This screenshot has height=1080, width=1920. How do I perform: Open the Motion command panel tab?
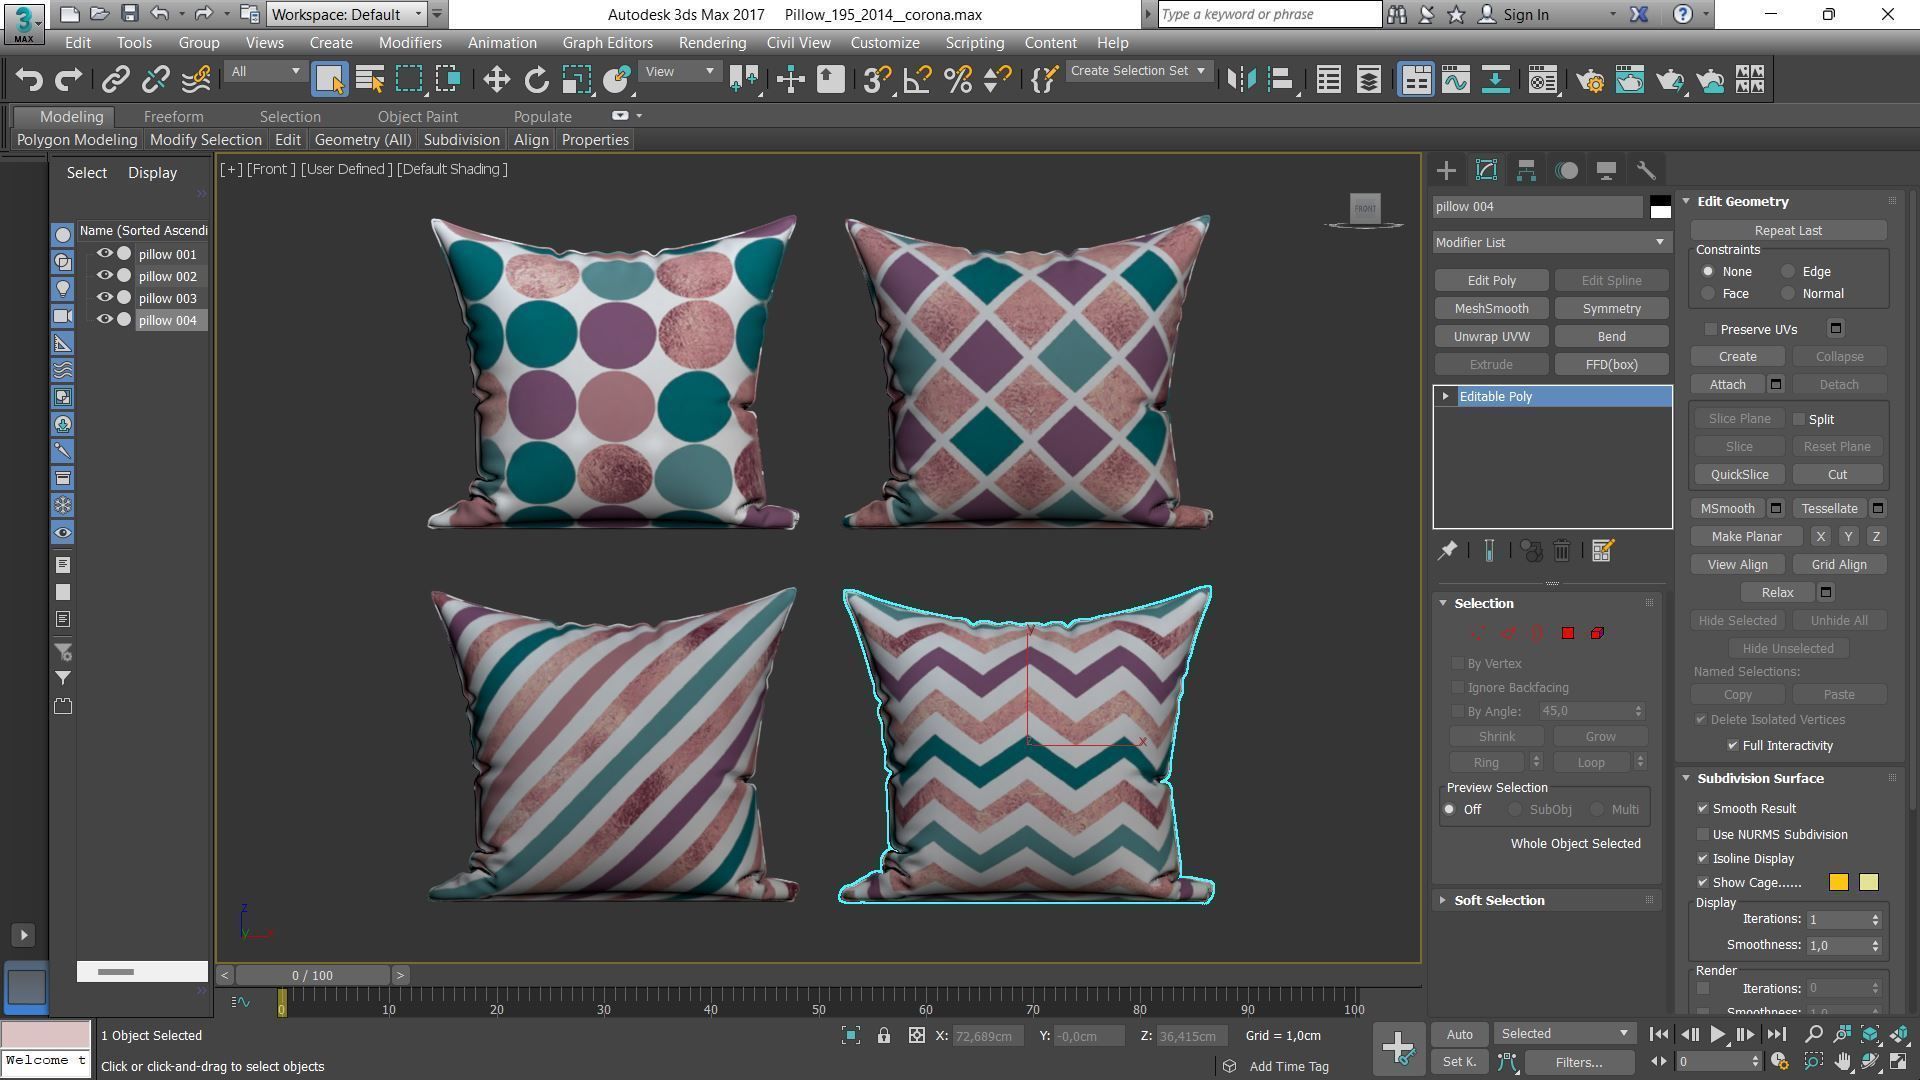(x=1566, y=171)
